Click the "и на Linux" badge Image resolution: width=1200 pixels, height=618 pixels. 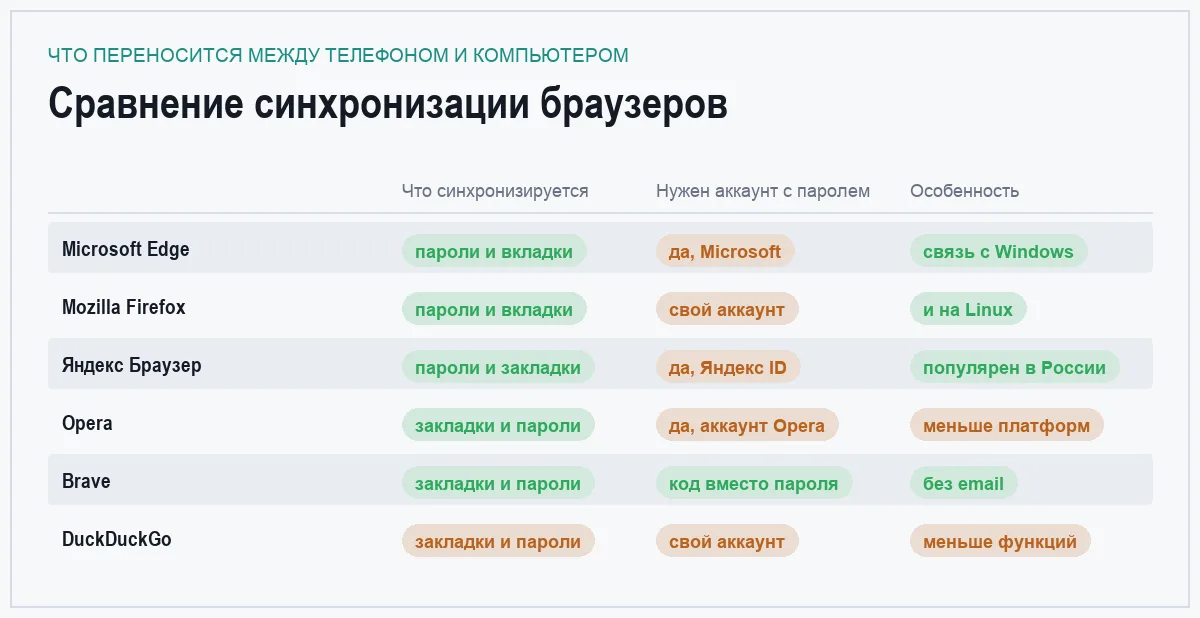point(968,309)
